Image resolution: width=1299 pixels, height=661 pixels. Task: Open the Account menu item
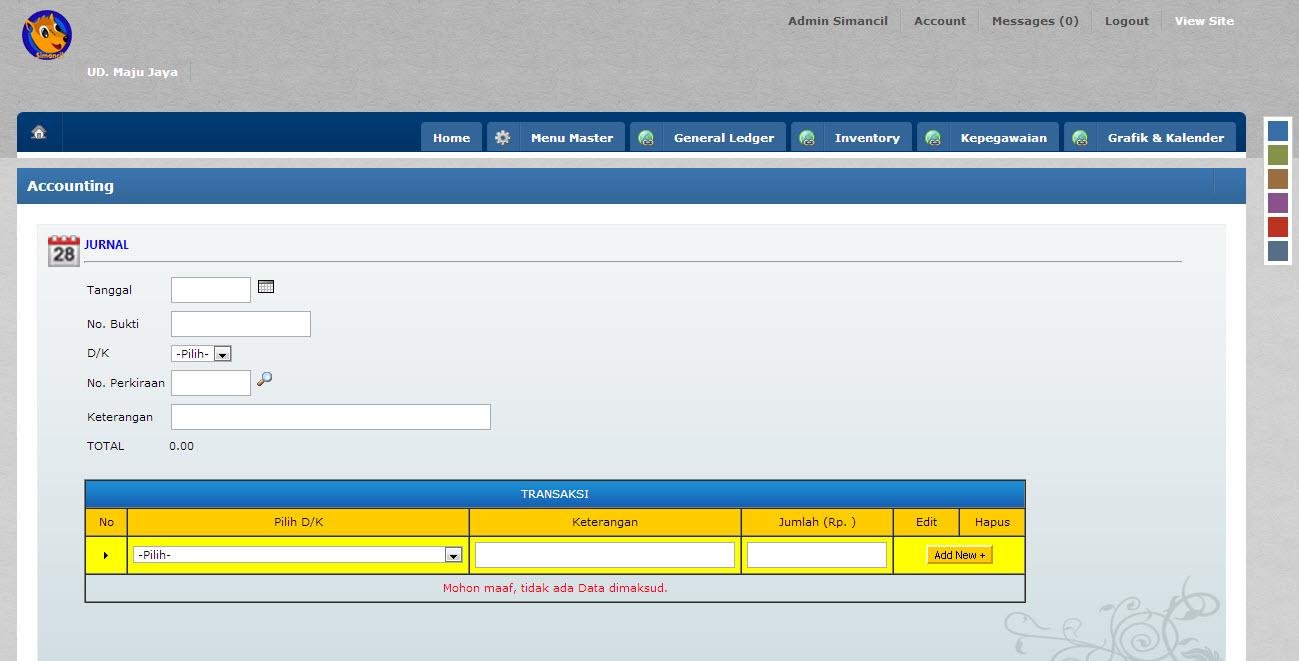click(939, 20)
